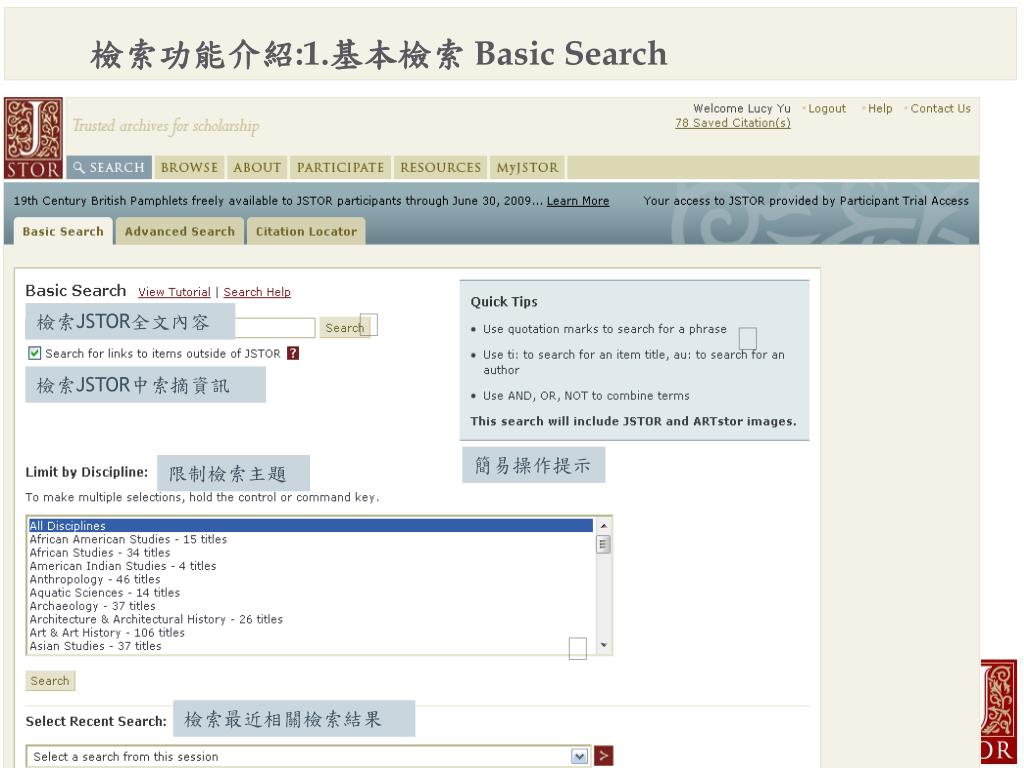Switch to the Basic Search tab
This screenshot has width=1024, height=768.
[63, 231]
